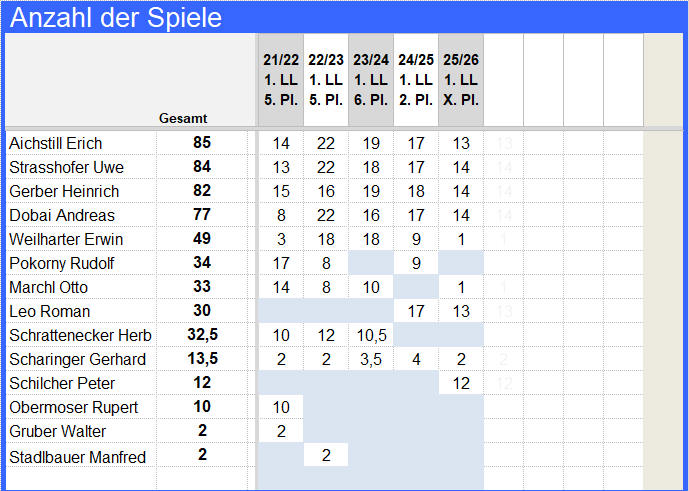Image resolution: width=689 pixels, height=491 pixels.
Task: Select the 24/25 season column header
Action: 416,80
